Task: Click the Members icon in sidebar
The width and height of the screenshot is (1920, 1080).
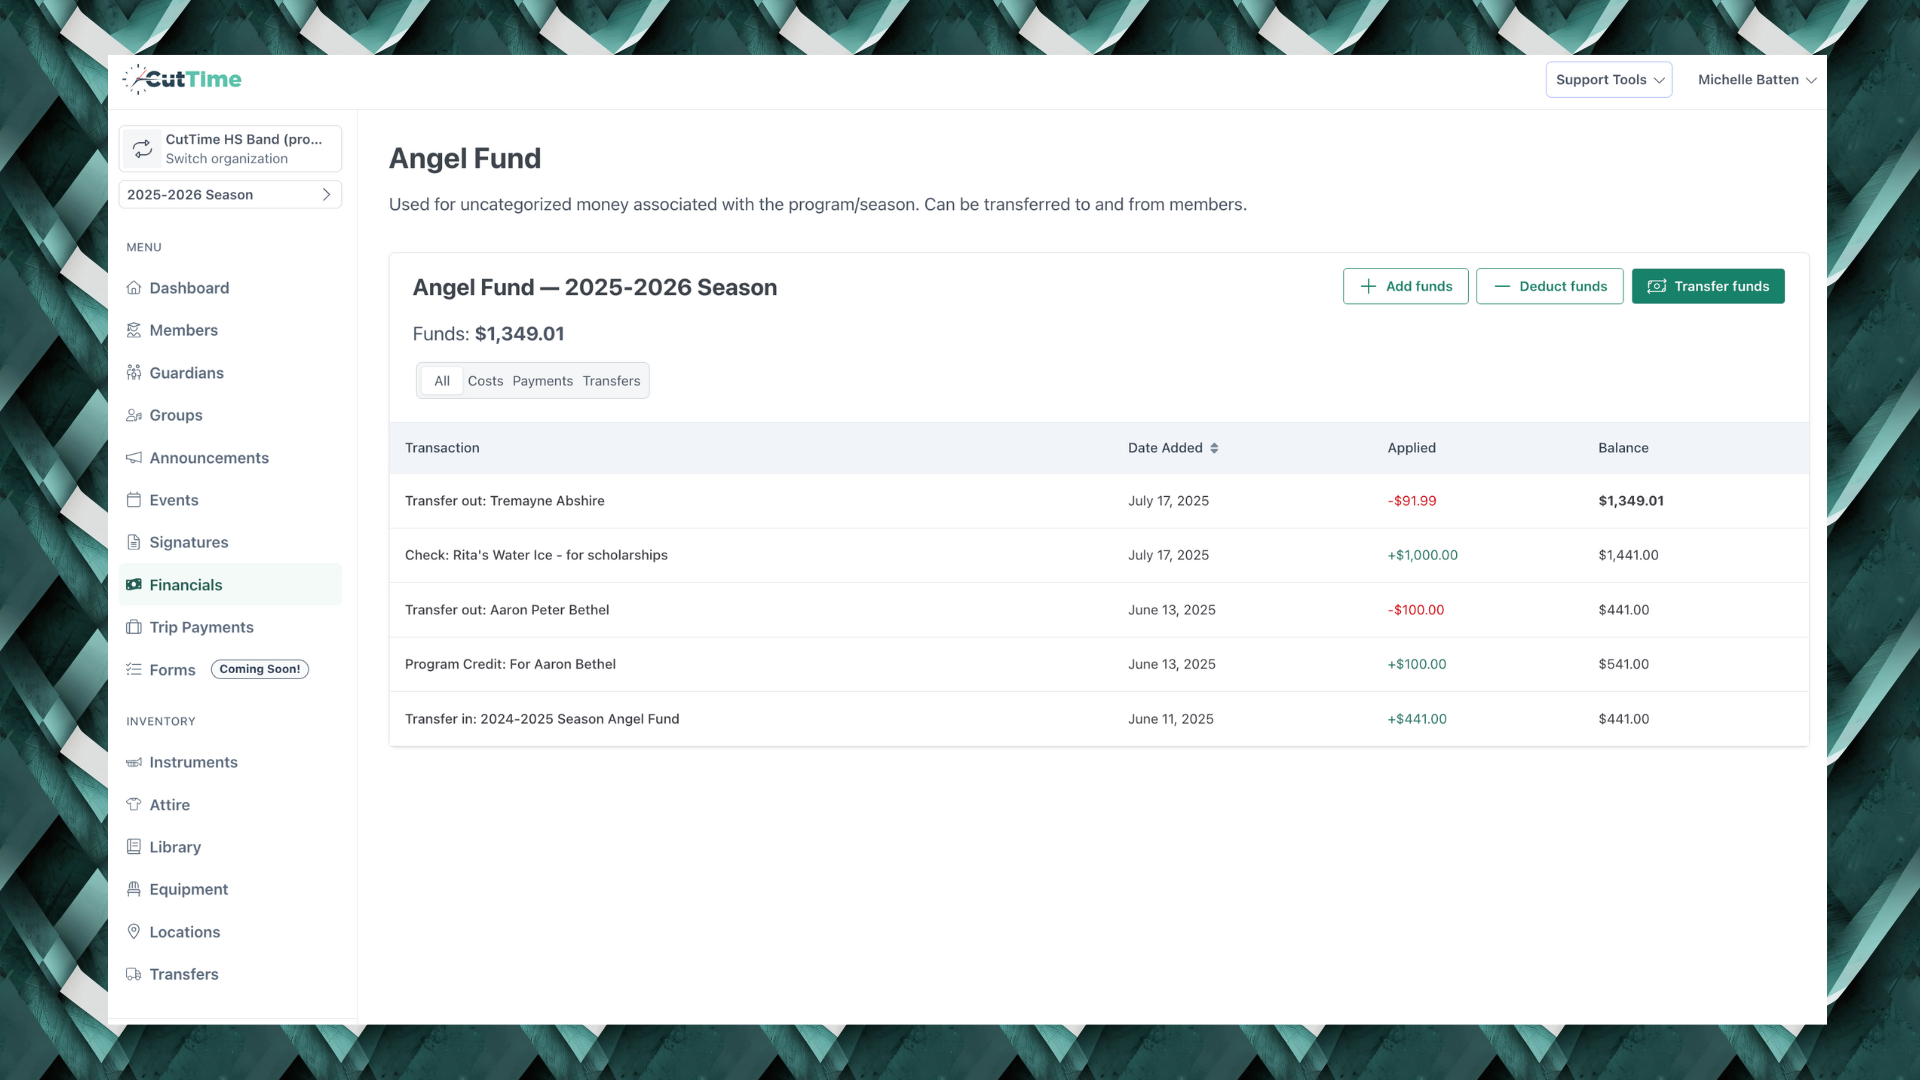Action: (134, 330)
